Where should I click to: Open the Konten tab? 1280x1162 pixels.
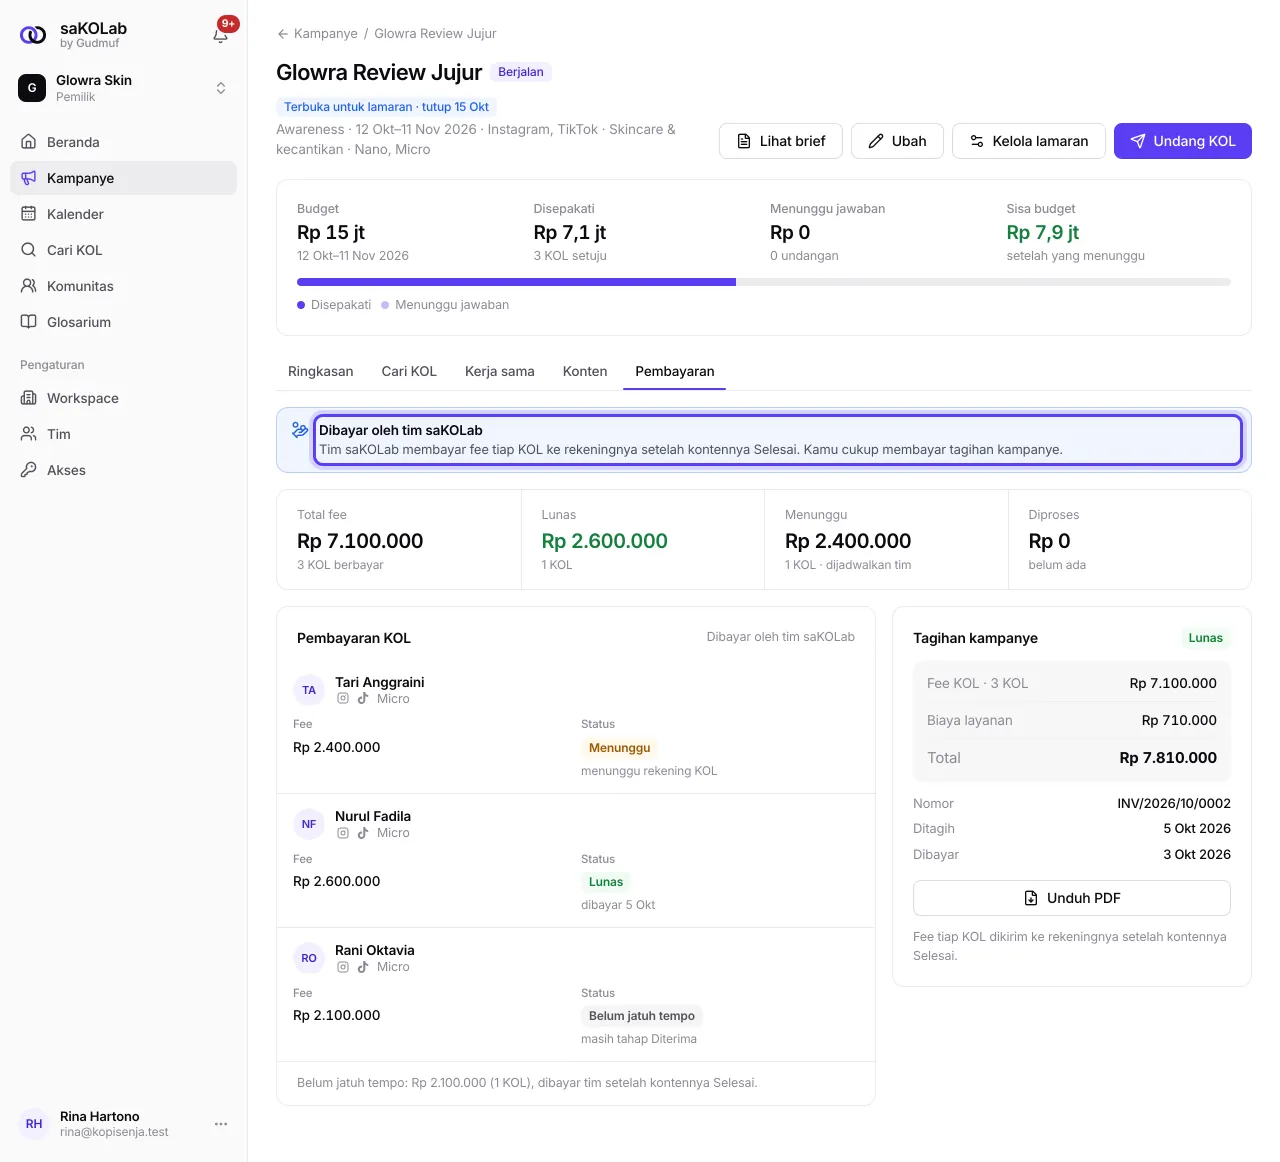pos(585,371)
